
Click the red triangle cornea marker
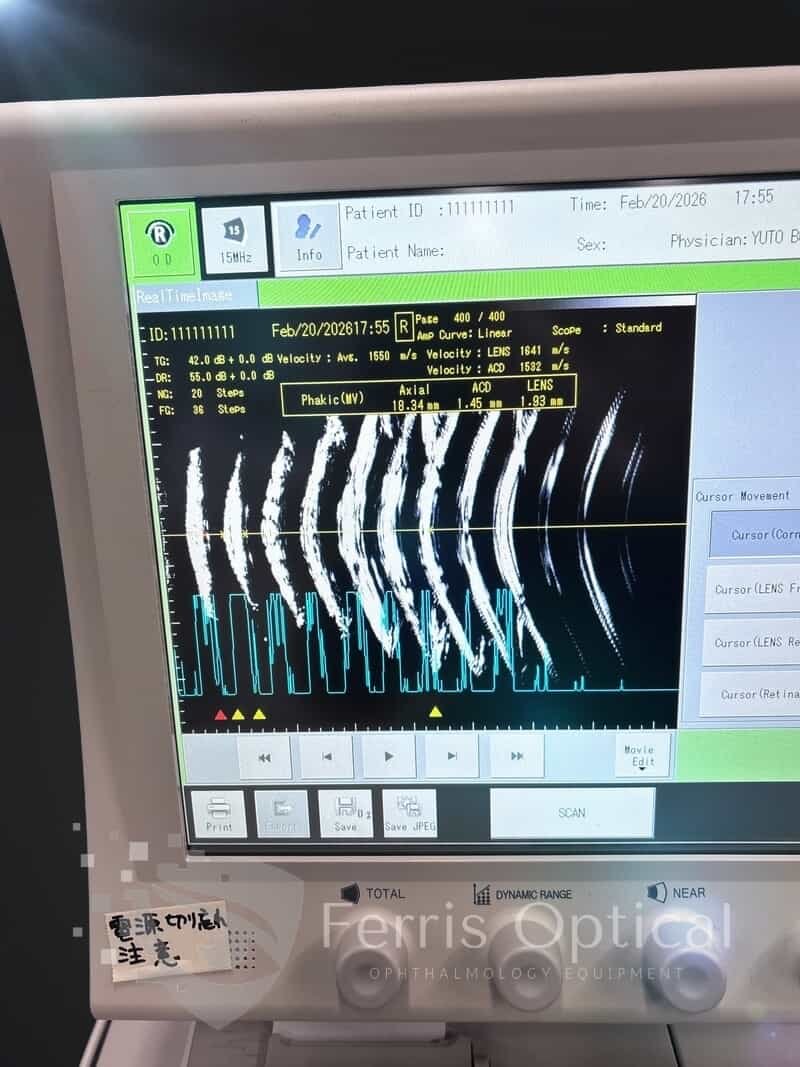220,715
